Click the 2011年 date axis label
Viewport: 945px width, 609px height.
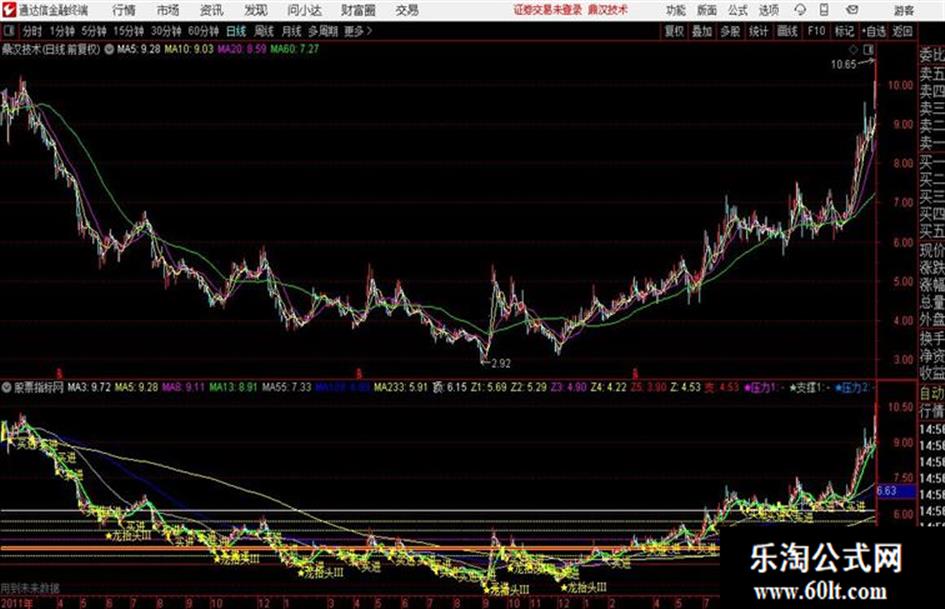tap(16, 603)
